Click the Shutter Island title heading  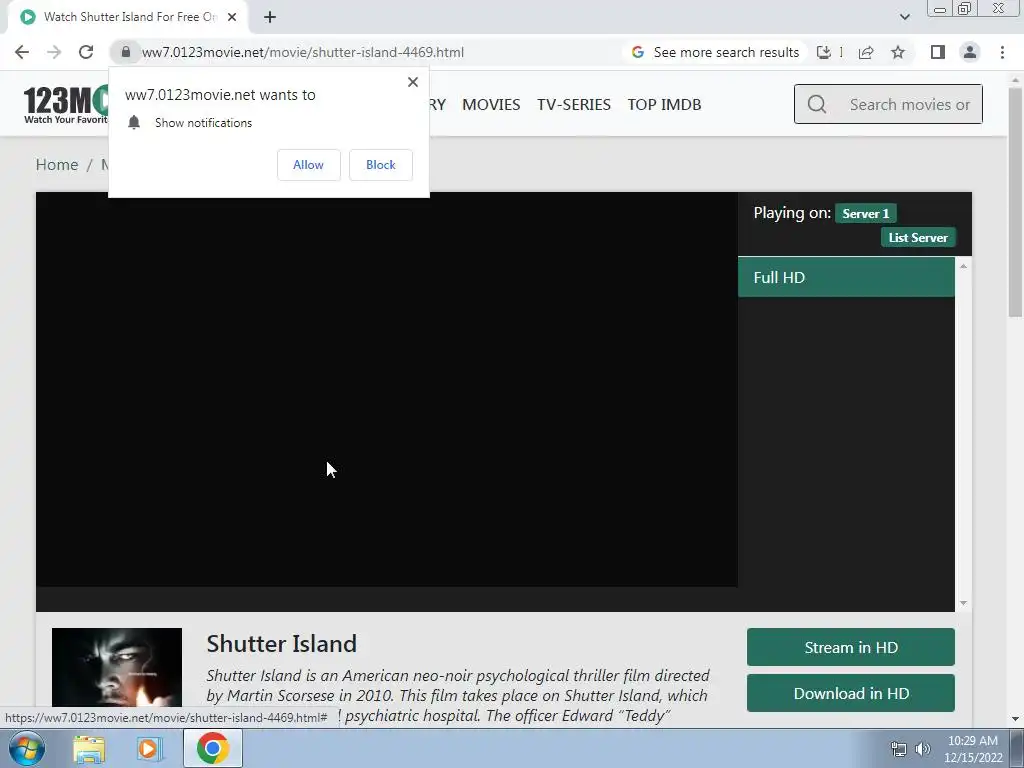point(281,644)
